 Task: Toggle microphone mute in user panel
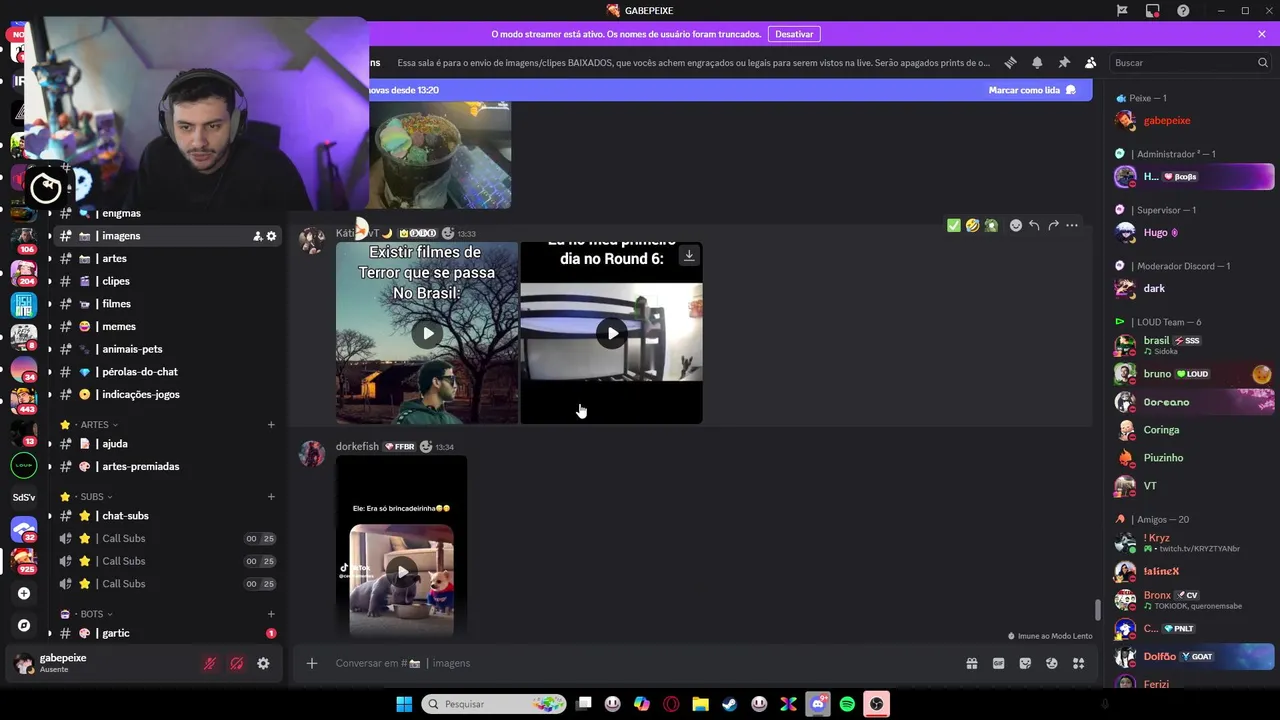pyautogui.click(x=209, y=663)
